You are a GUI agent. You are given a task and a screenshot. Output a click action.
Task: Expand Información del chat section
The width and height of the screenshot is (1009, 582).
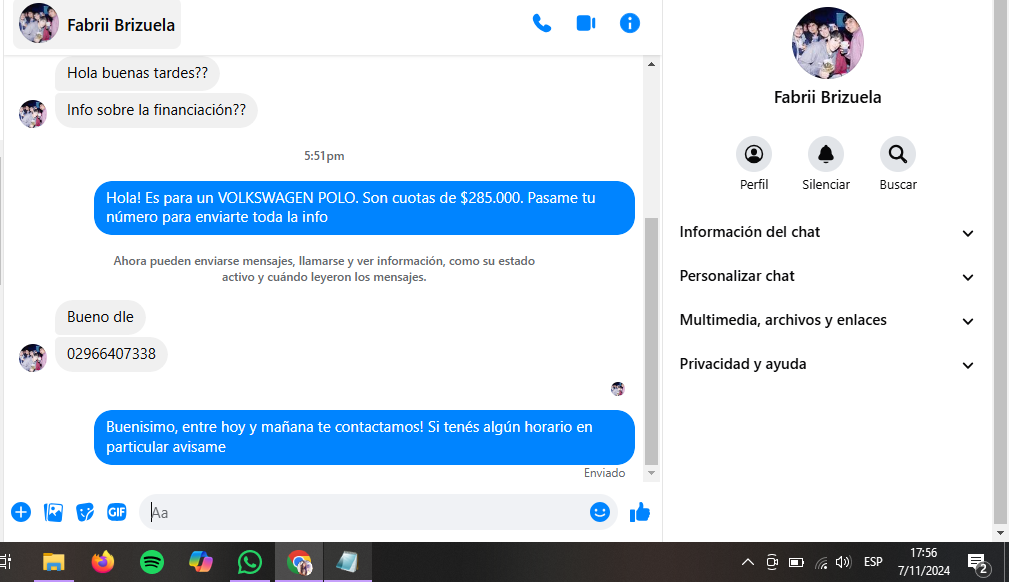pyautogui.click(x=826, y=232)
